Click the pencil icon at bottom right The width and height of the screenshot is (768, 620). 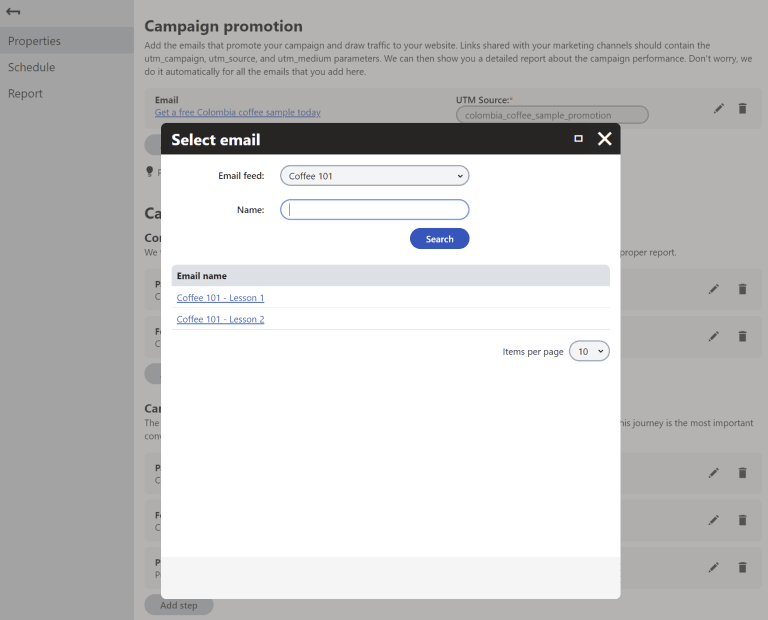[713, 567]
